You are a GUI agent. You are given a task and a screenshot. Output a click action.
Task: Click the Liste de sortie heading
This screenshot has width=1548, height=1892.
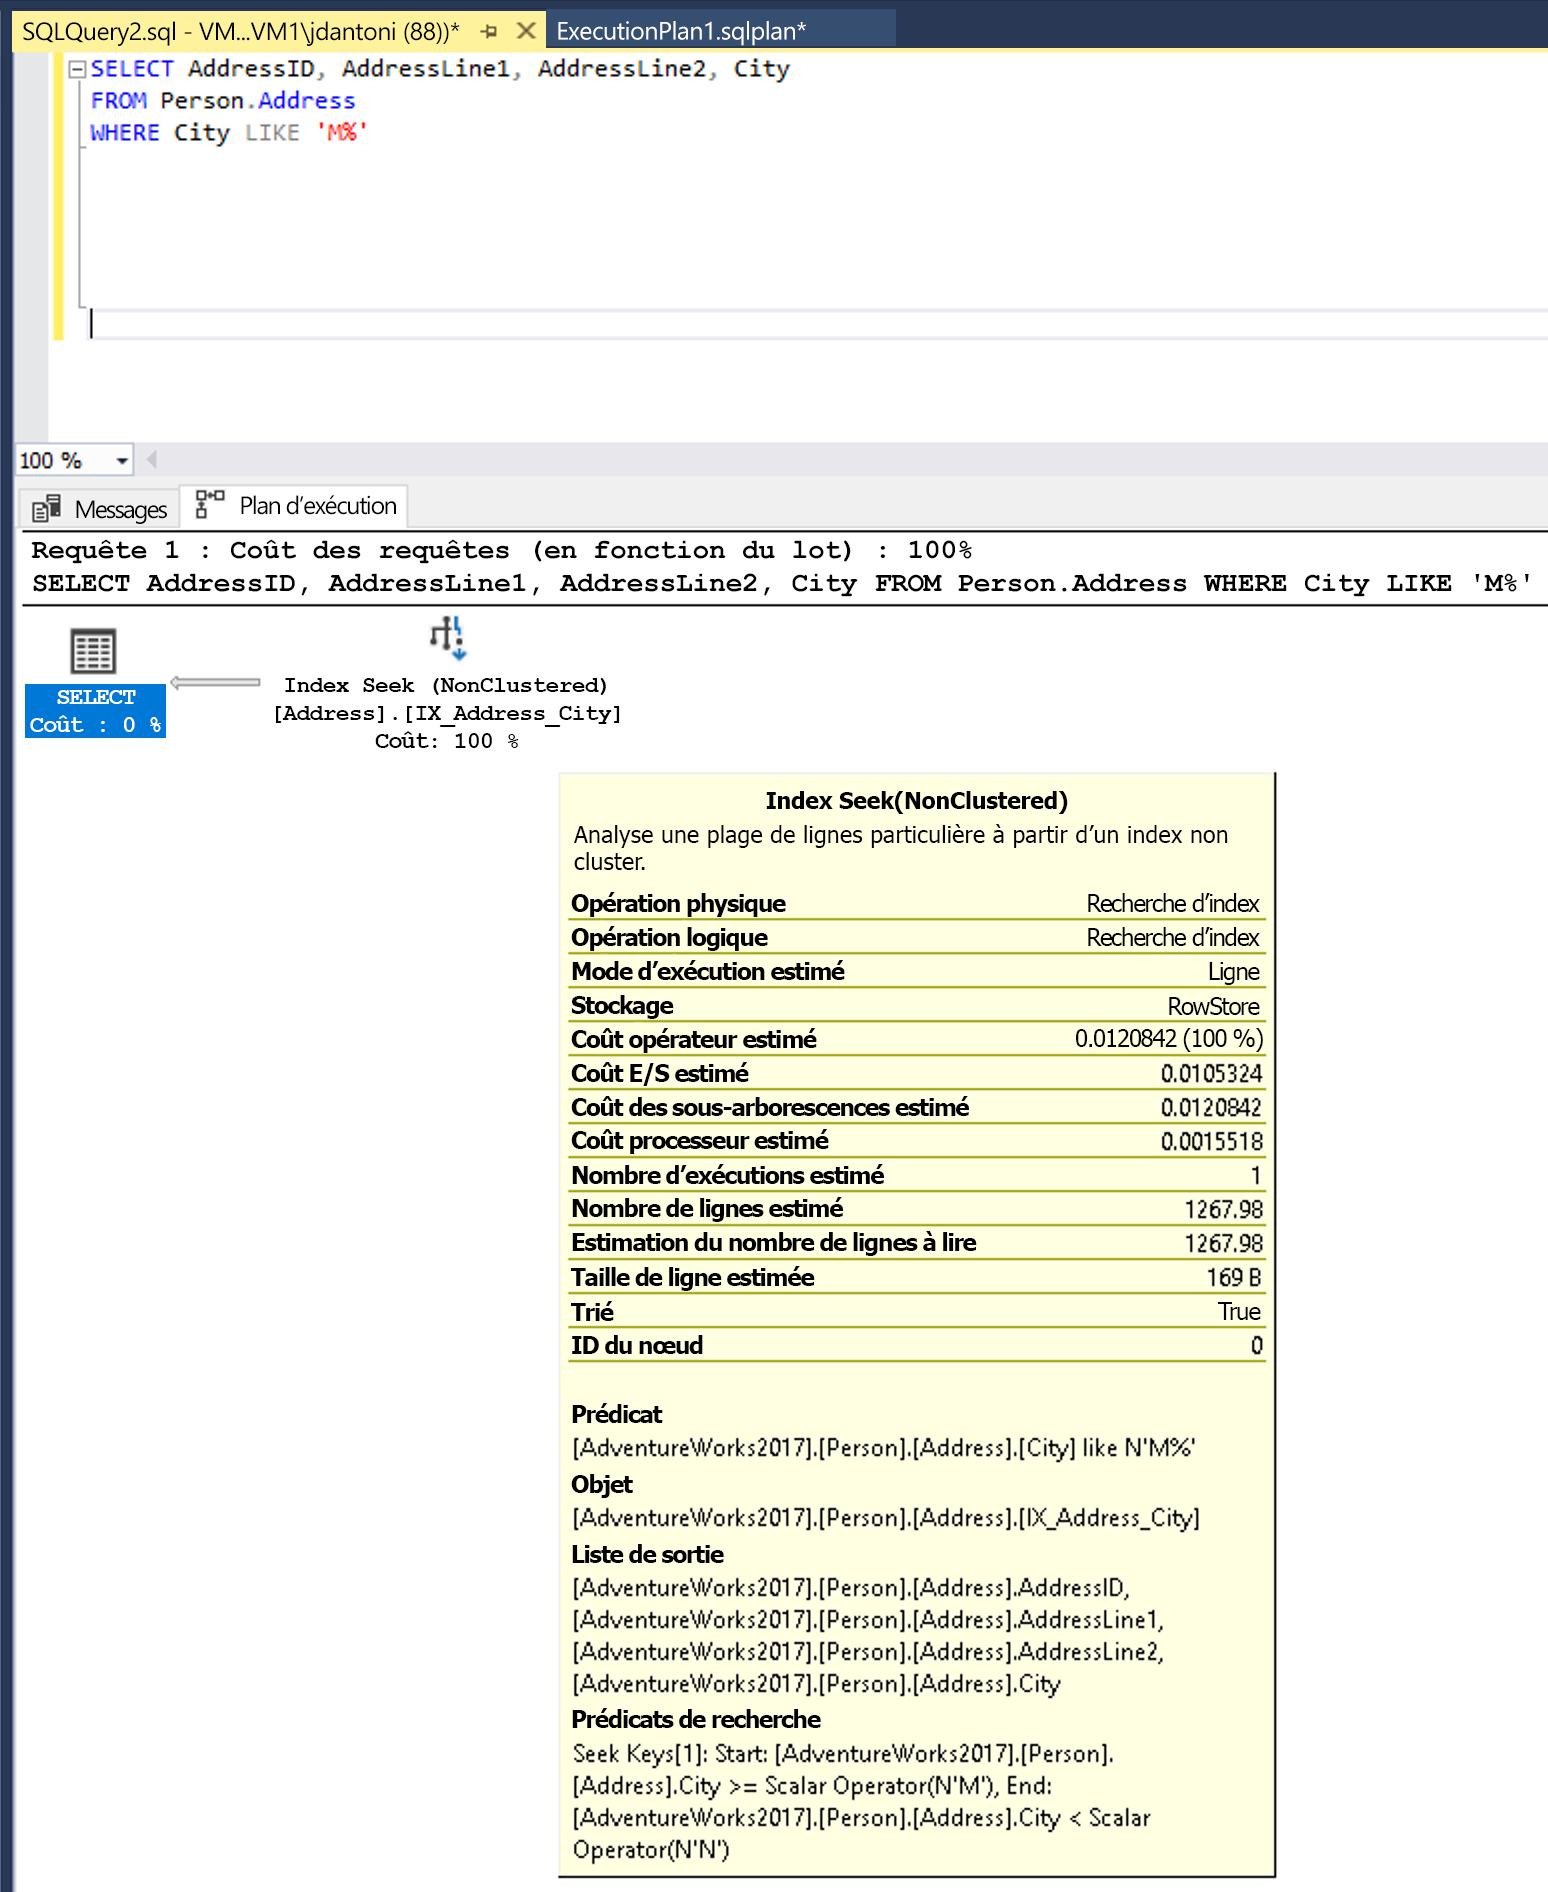coord(648,1554)
